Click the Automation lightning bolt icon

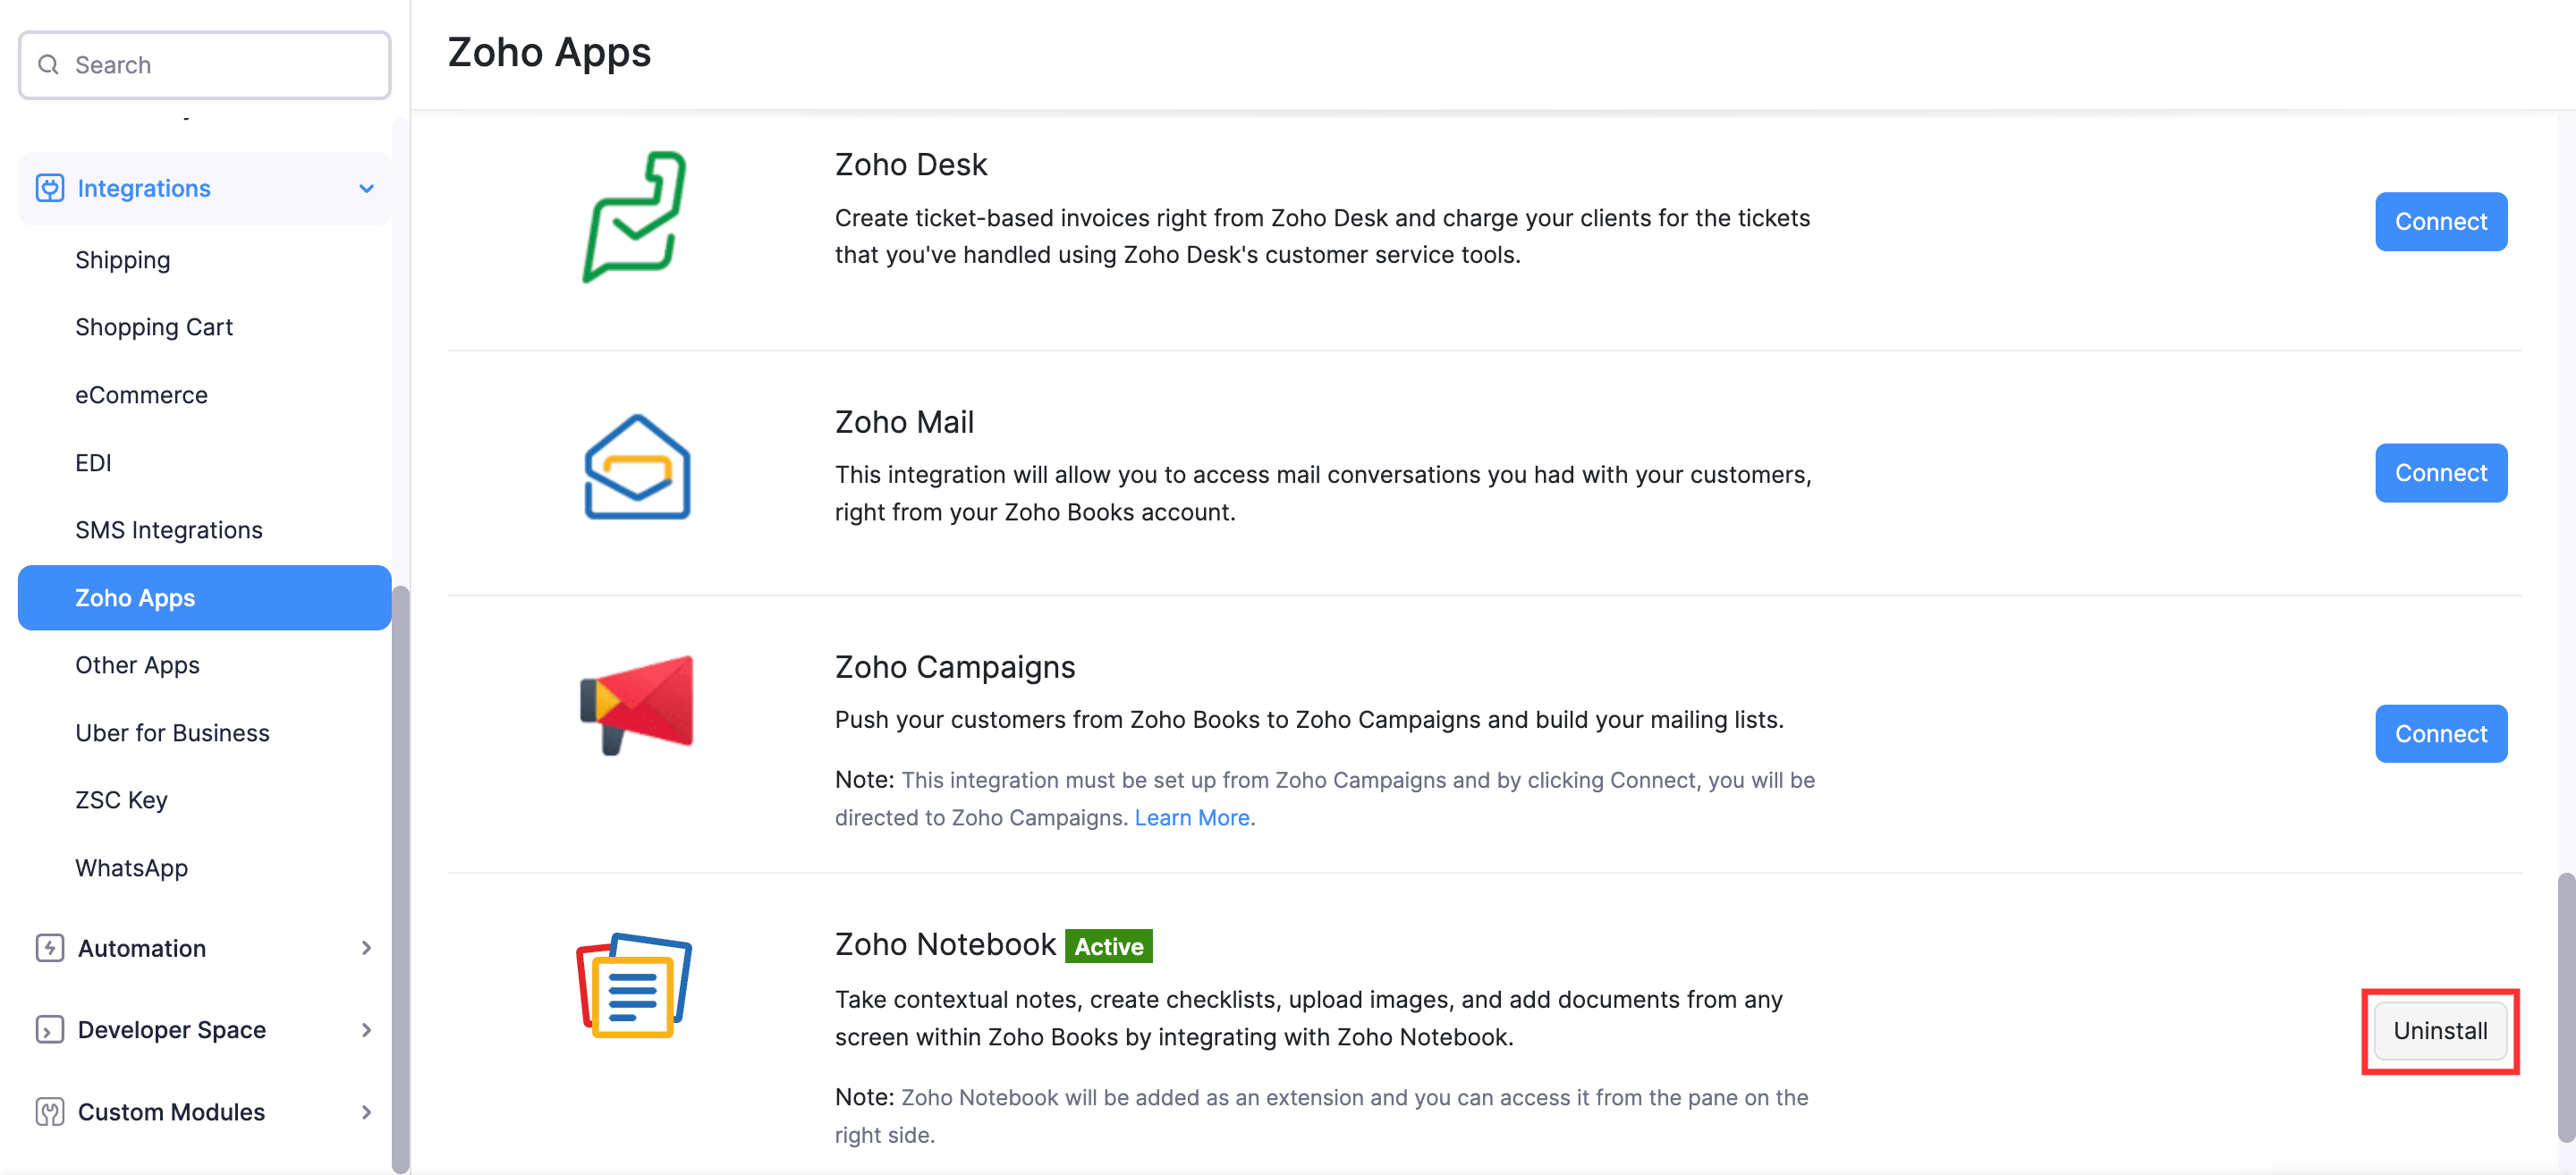(49, 948)
